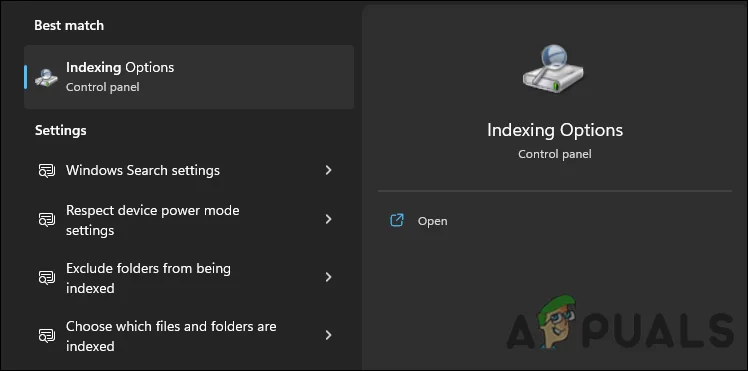Click the Open external-link icon
Viewport: 748px width, 371px height.
[x=397, y=220]
